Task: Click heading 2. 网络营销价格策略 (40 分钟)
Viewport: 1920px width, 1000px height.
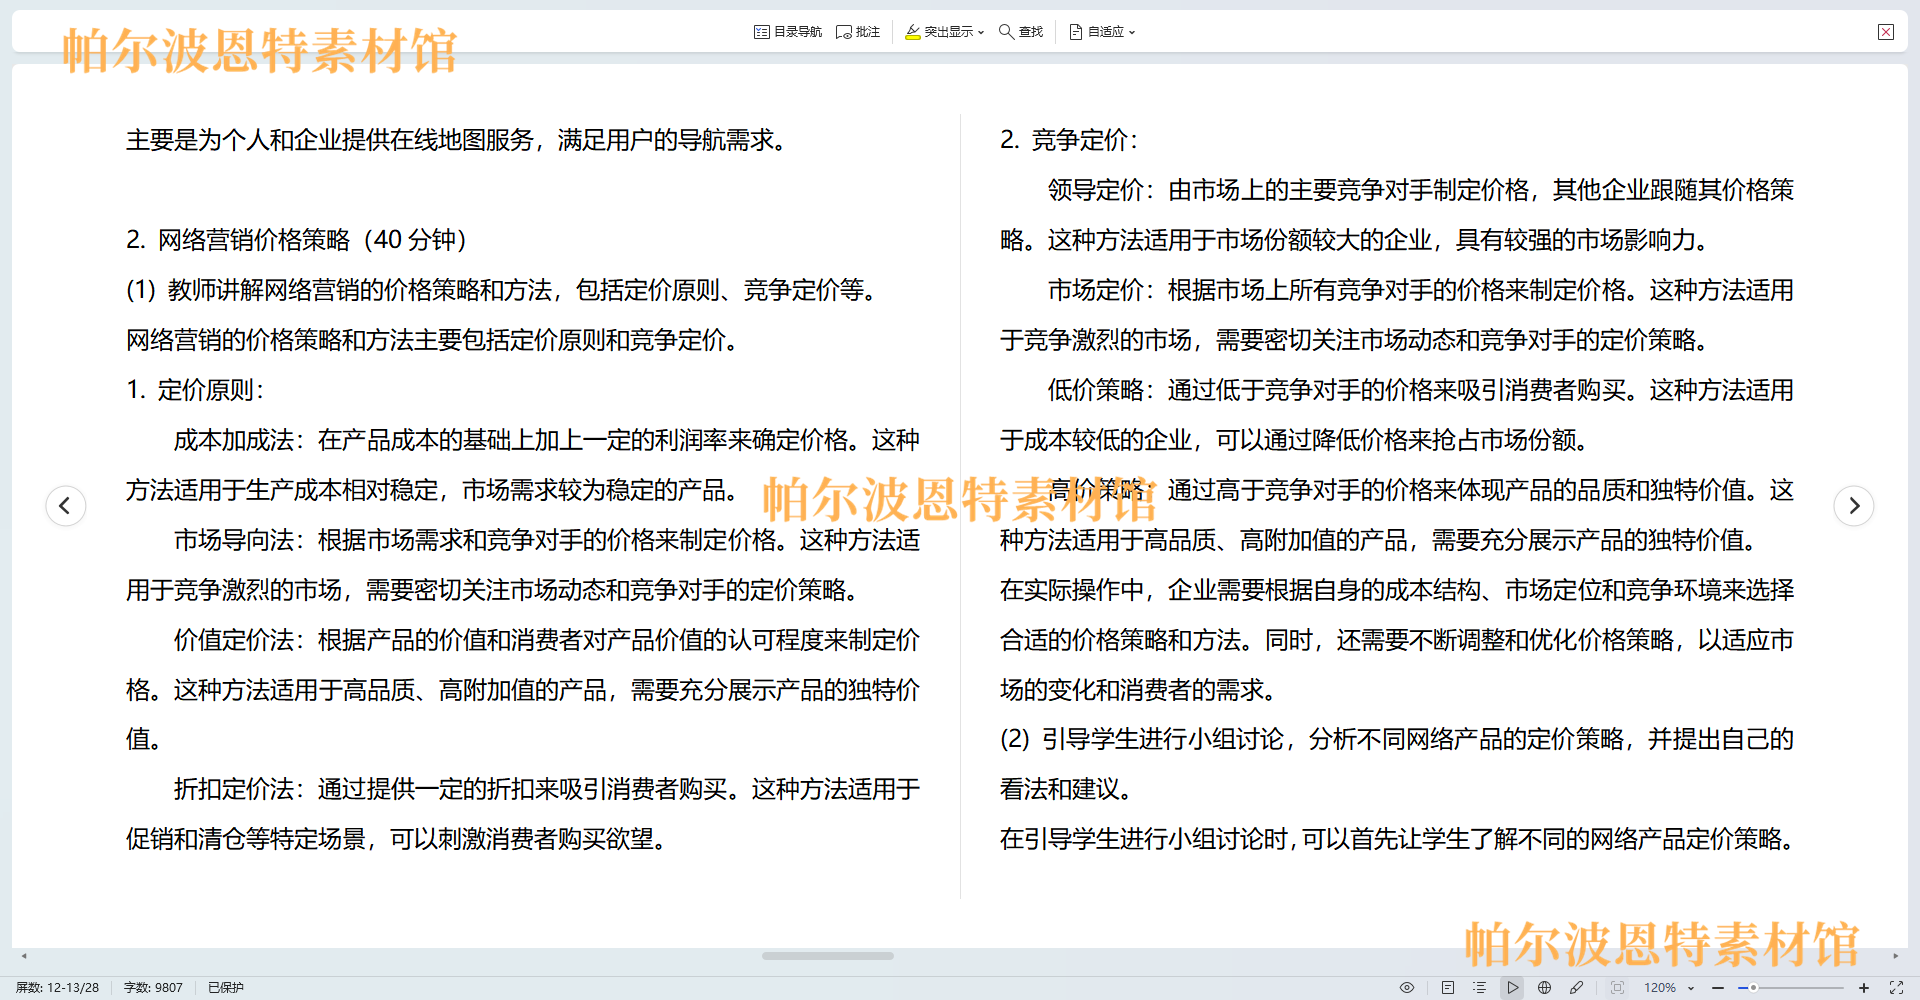Action: (x=296, y=240)
